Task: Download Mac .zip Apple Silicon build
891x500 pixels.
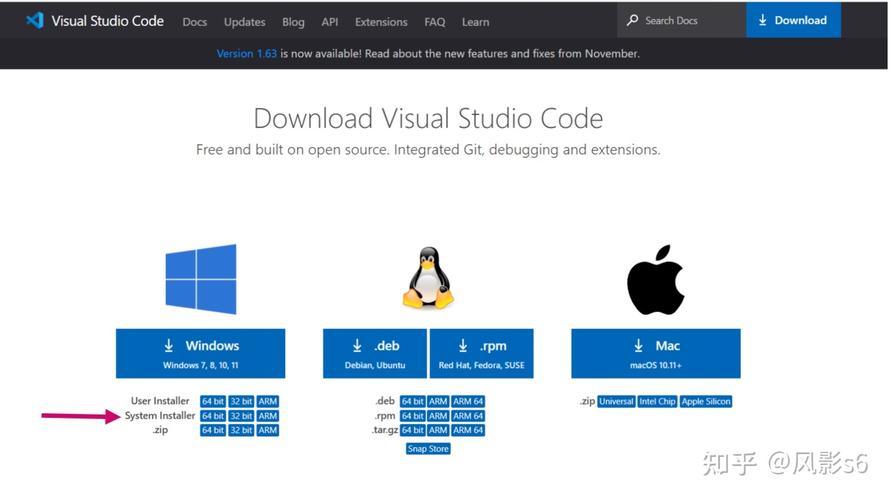Action: [x=706, y=401]
